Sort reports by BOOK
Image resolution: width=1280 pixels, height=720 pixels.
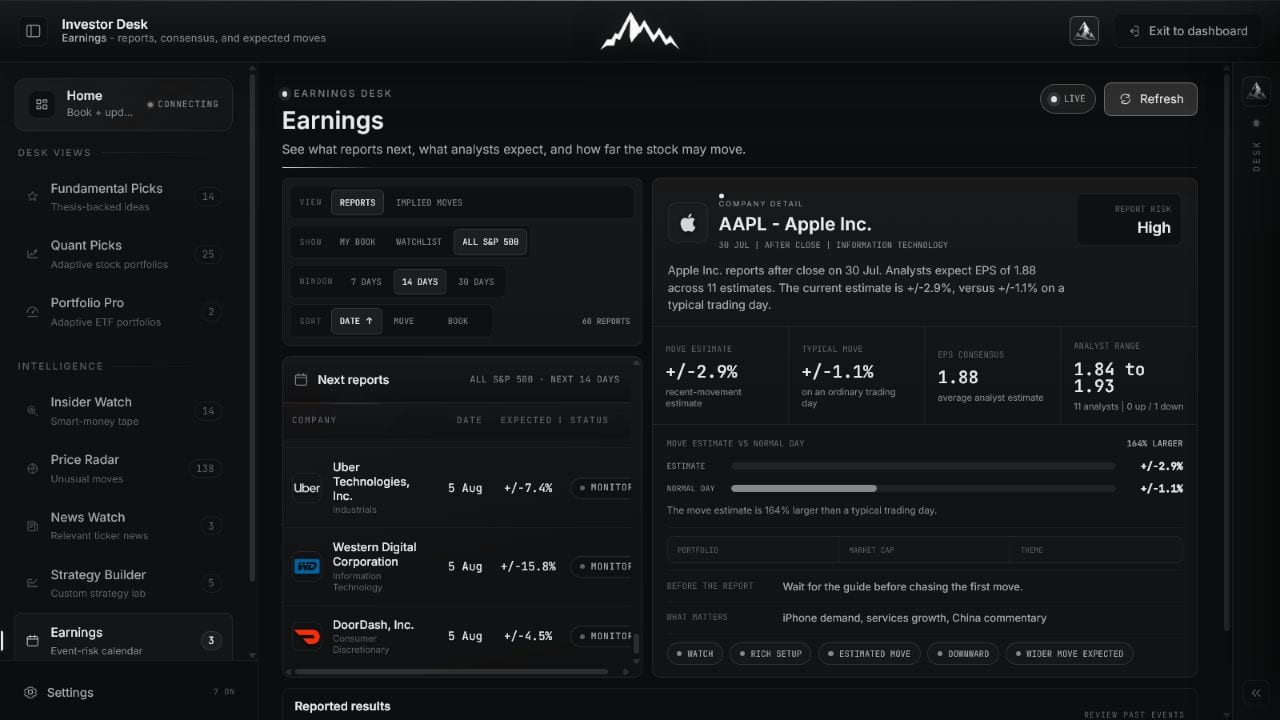tap(458, 321)
